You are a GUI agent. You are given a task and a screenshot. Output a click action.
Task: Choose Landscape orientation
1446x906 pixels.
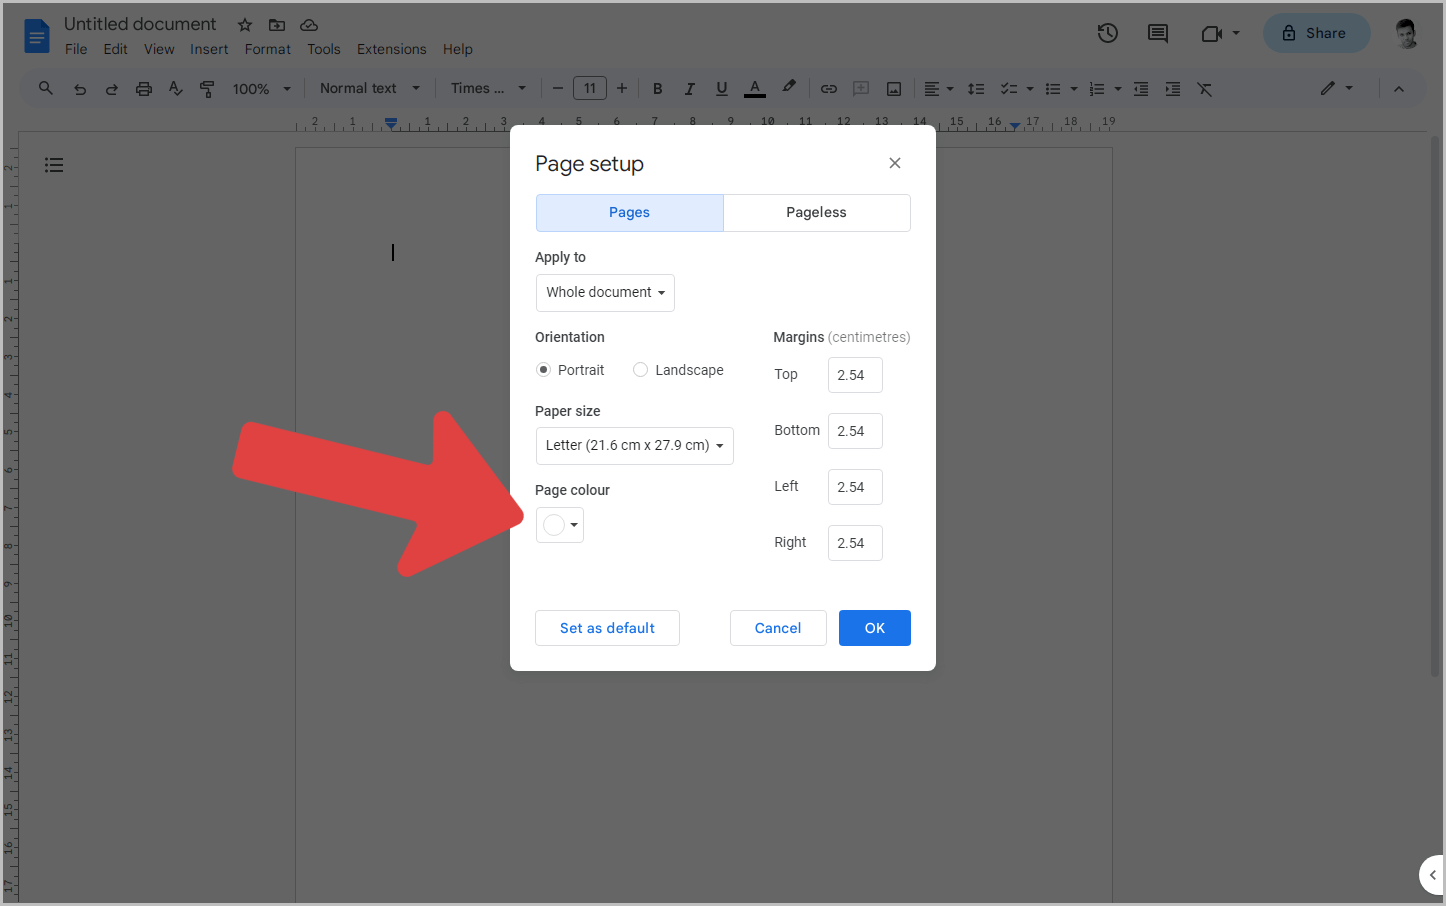(x=640, y=369)
